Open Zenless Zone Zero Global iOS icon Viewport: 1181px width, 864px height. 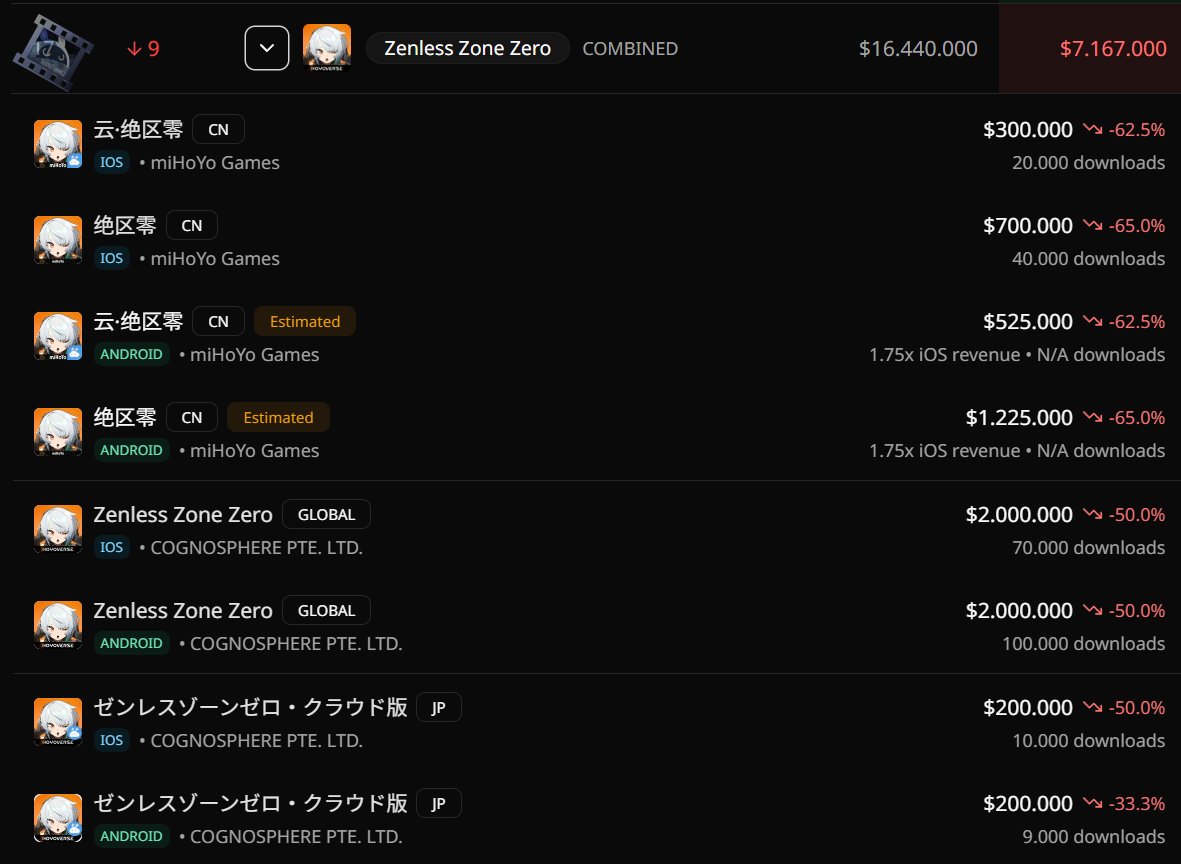pos(58,529)
